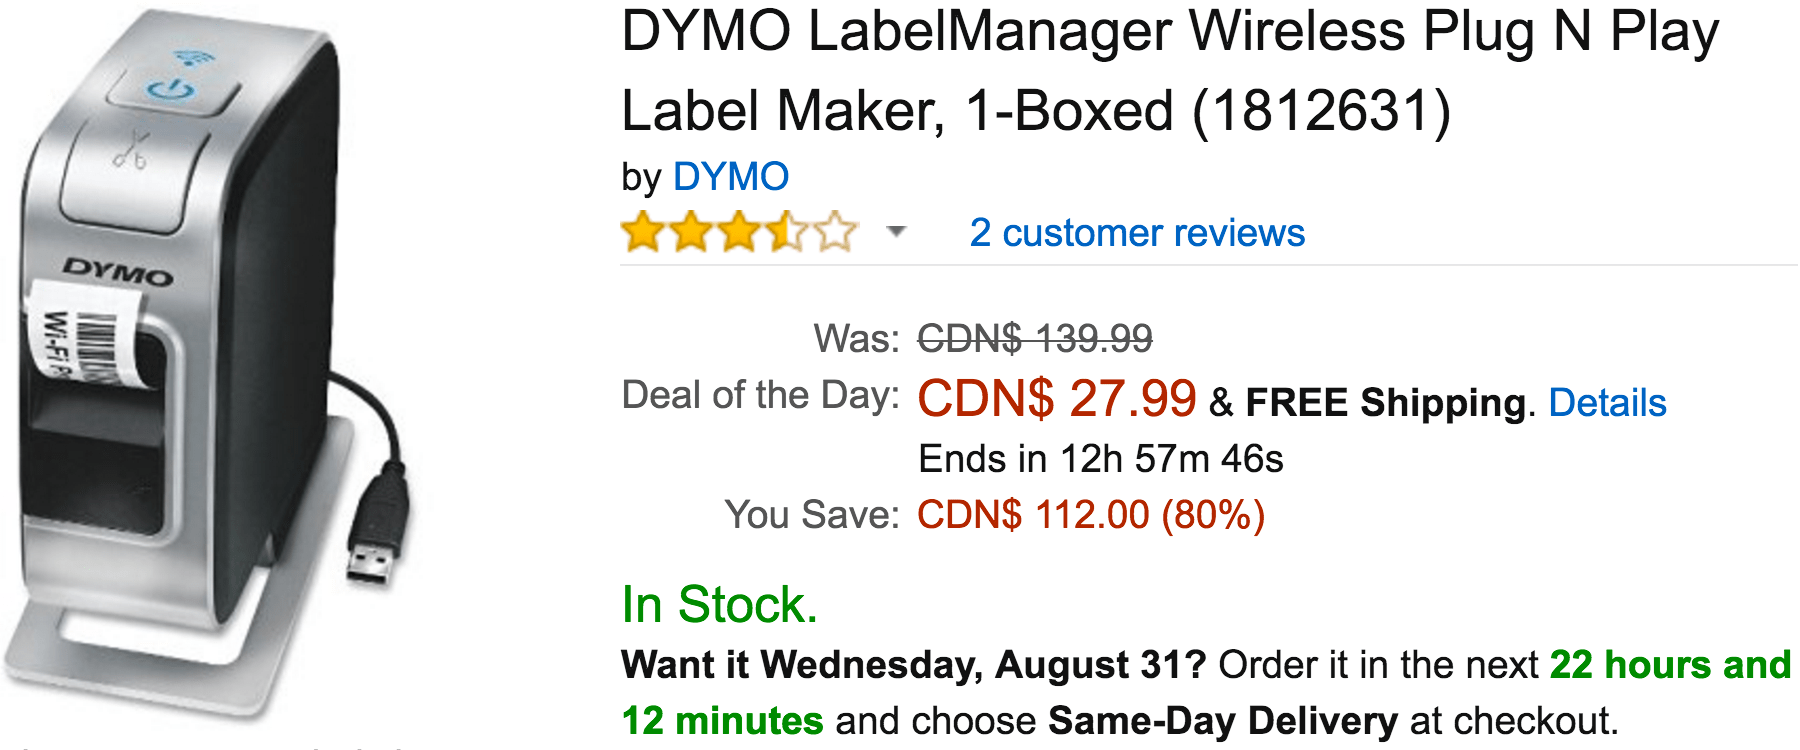Click the crossed-out CDN$ 139.99 price
The image size is (1800, 750).
click(1035, 338)
